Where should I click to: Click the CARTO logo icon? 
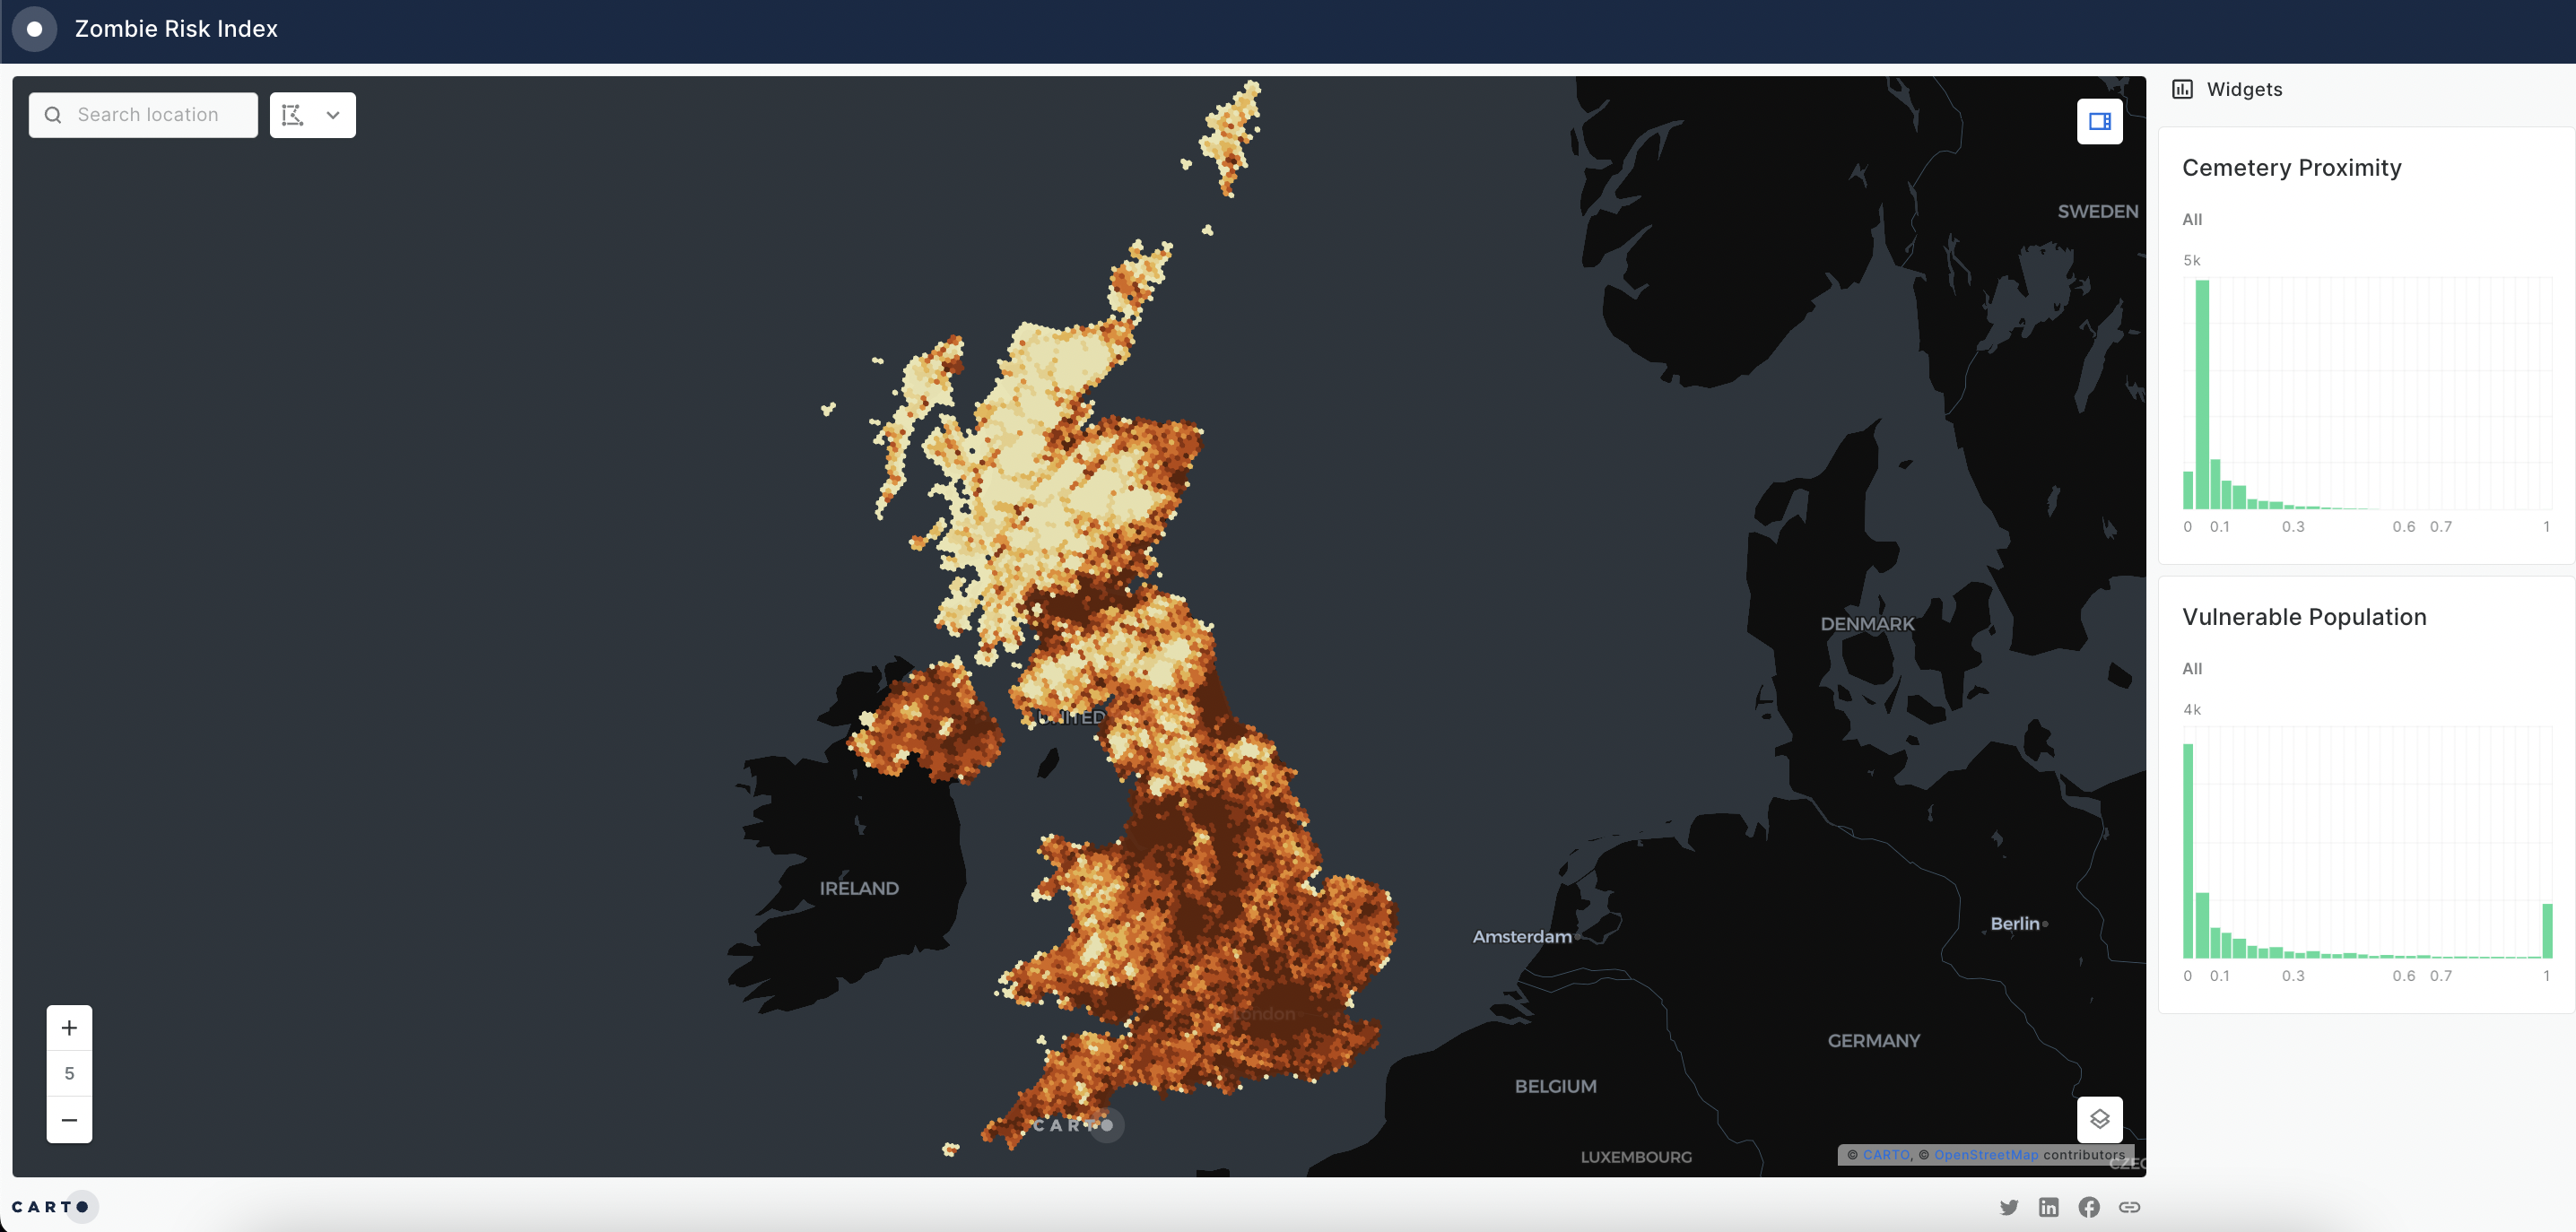(51, 1204)
